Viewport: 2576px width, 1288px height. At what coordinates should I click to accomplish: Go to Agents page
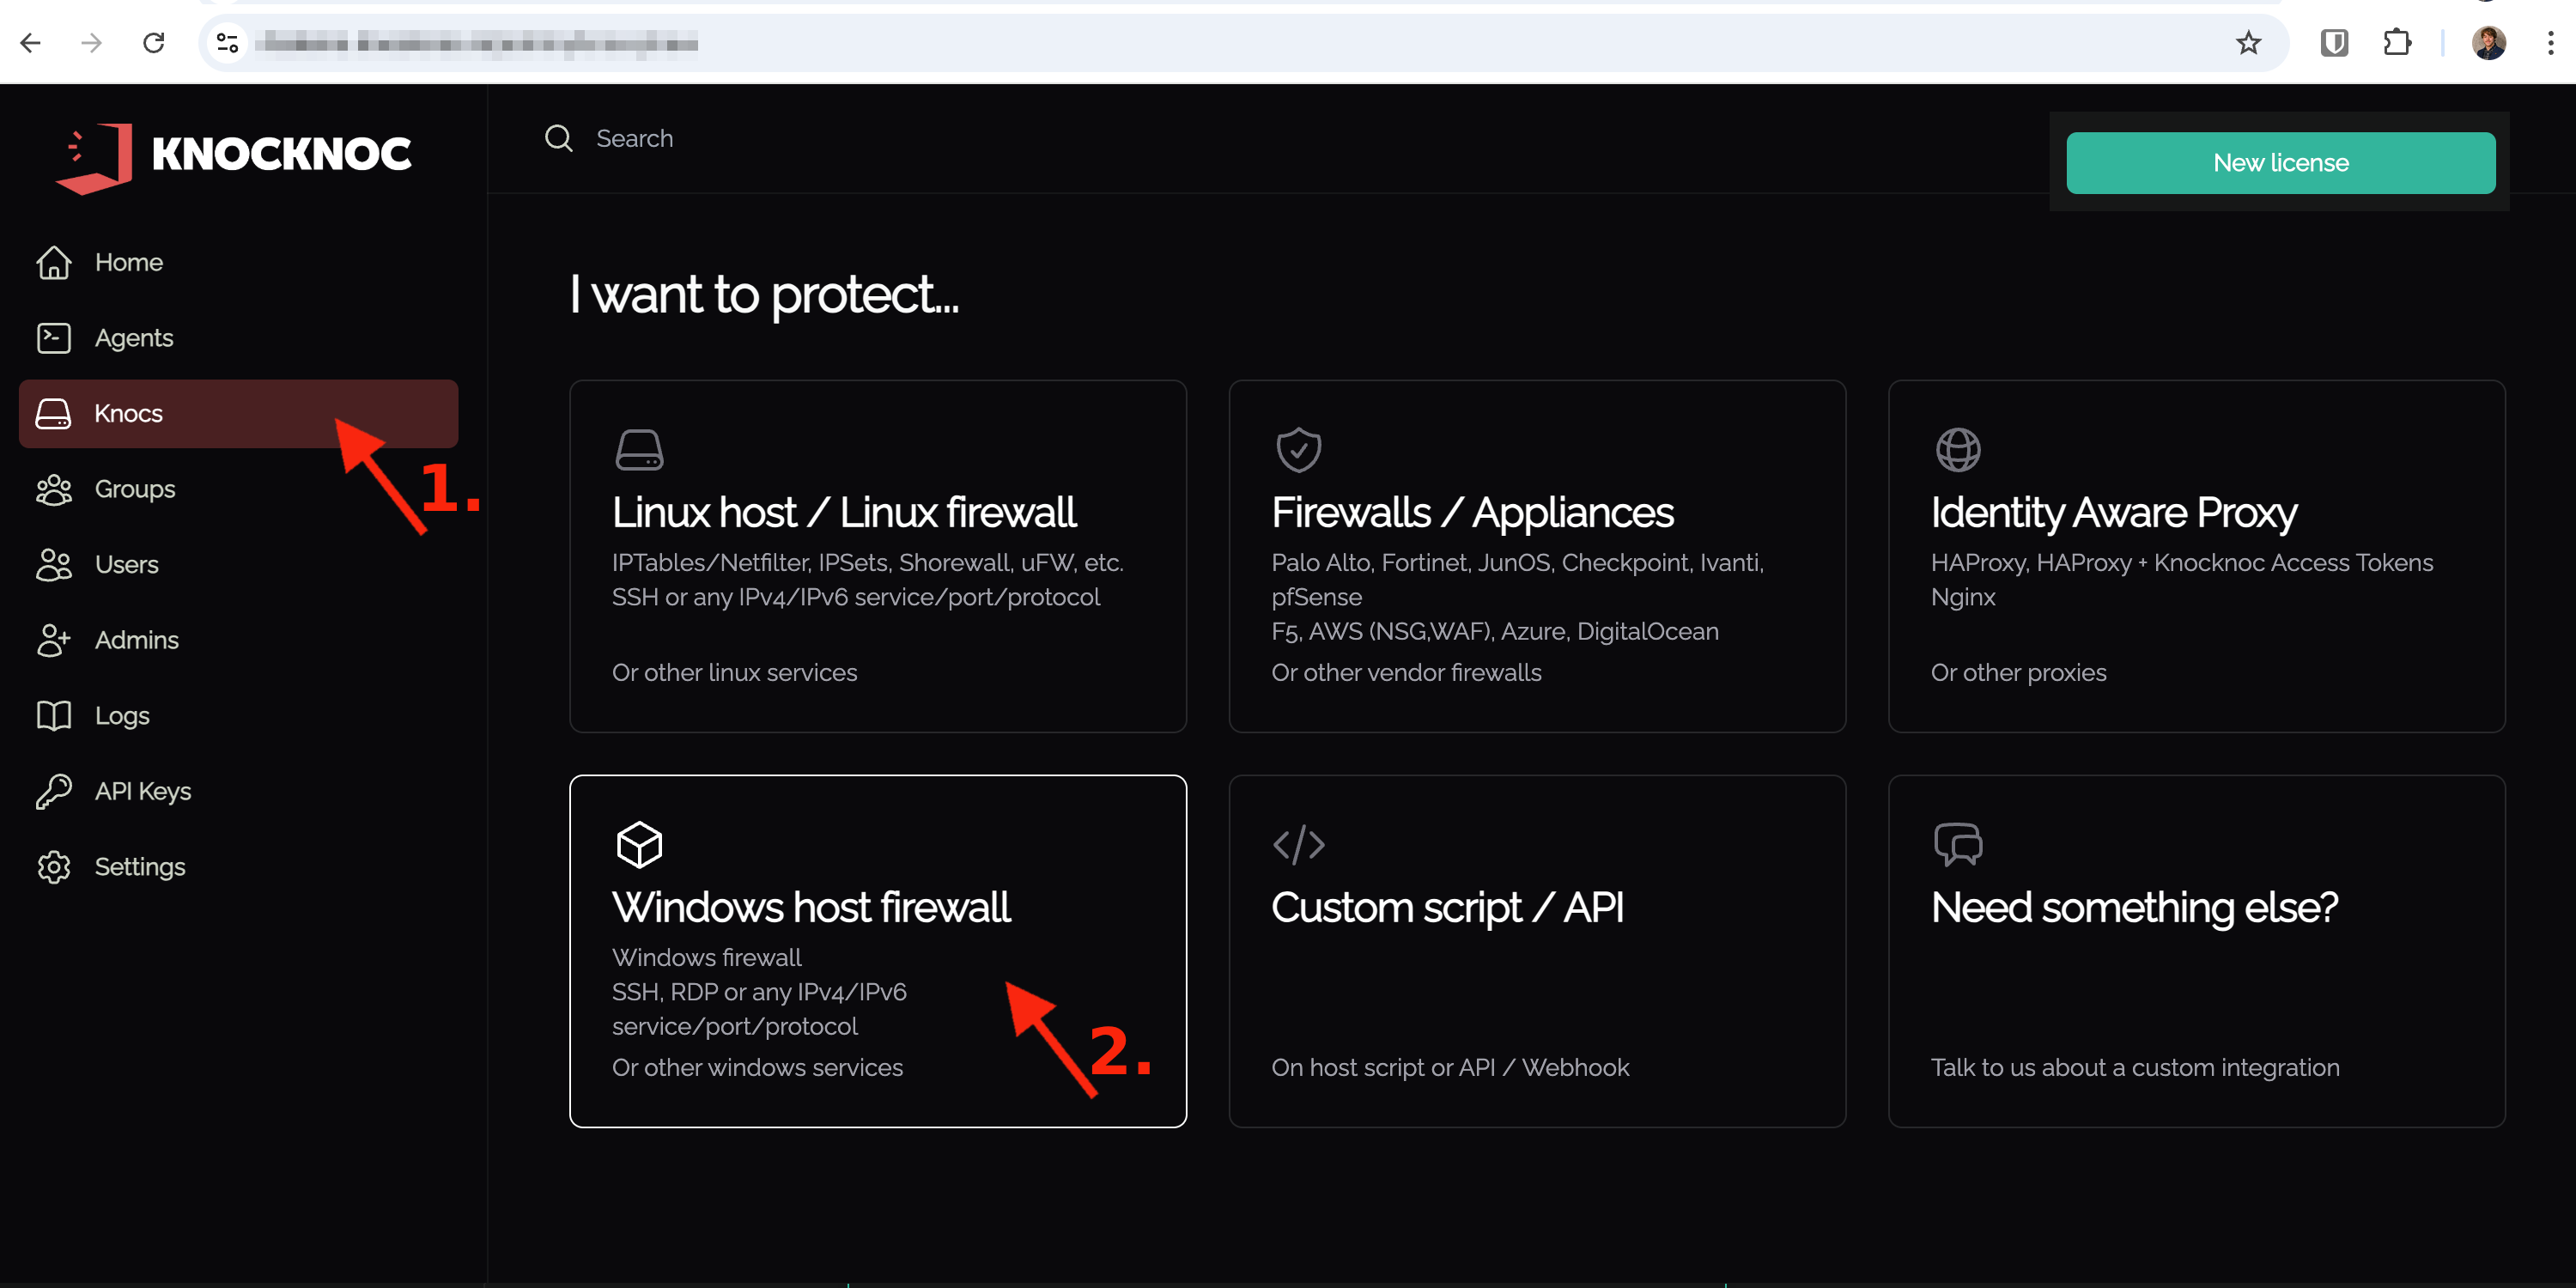[x=133, y=338]
